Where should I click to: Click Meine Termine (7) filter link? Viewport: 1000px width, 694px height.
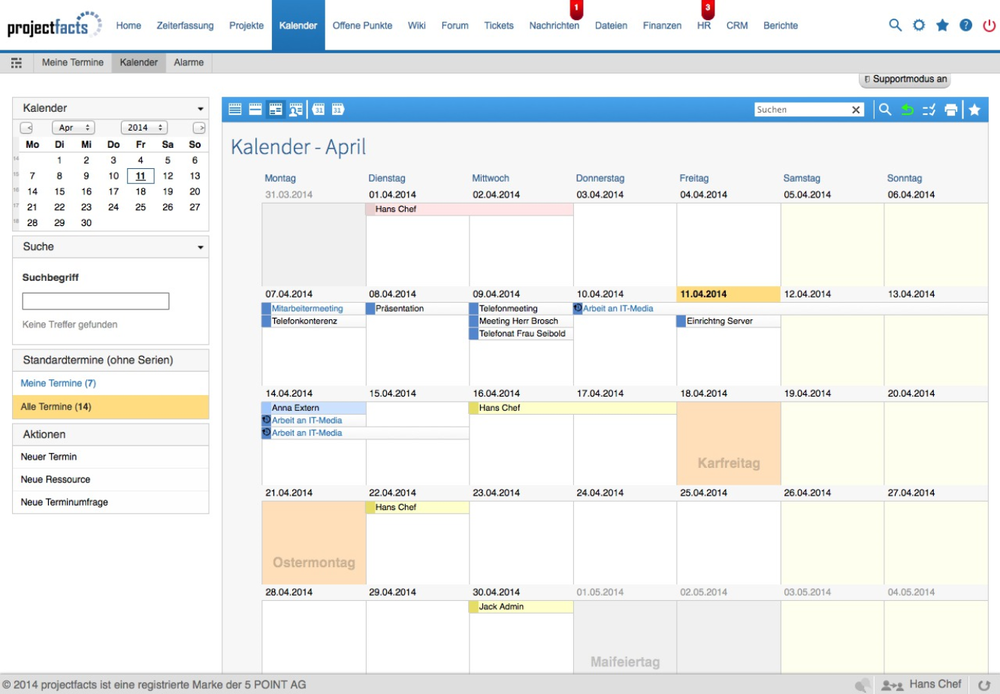click(58, 383)
